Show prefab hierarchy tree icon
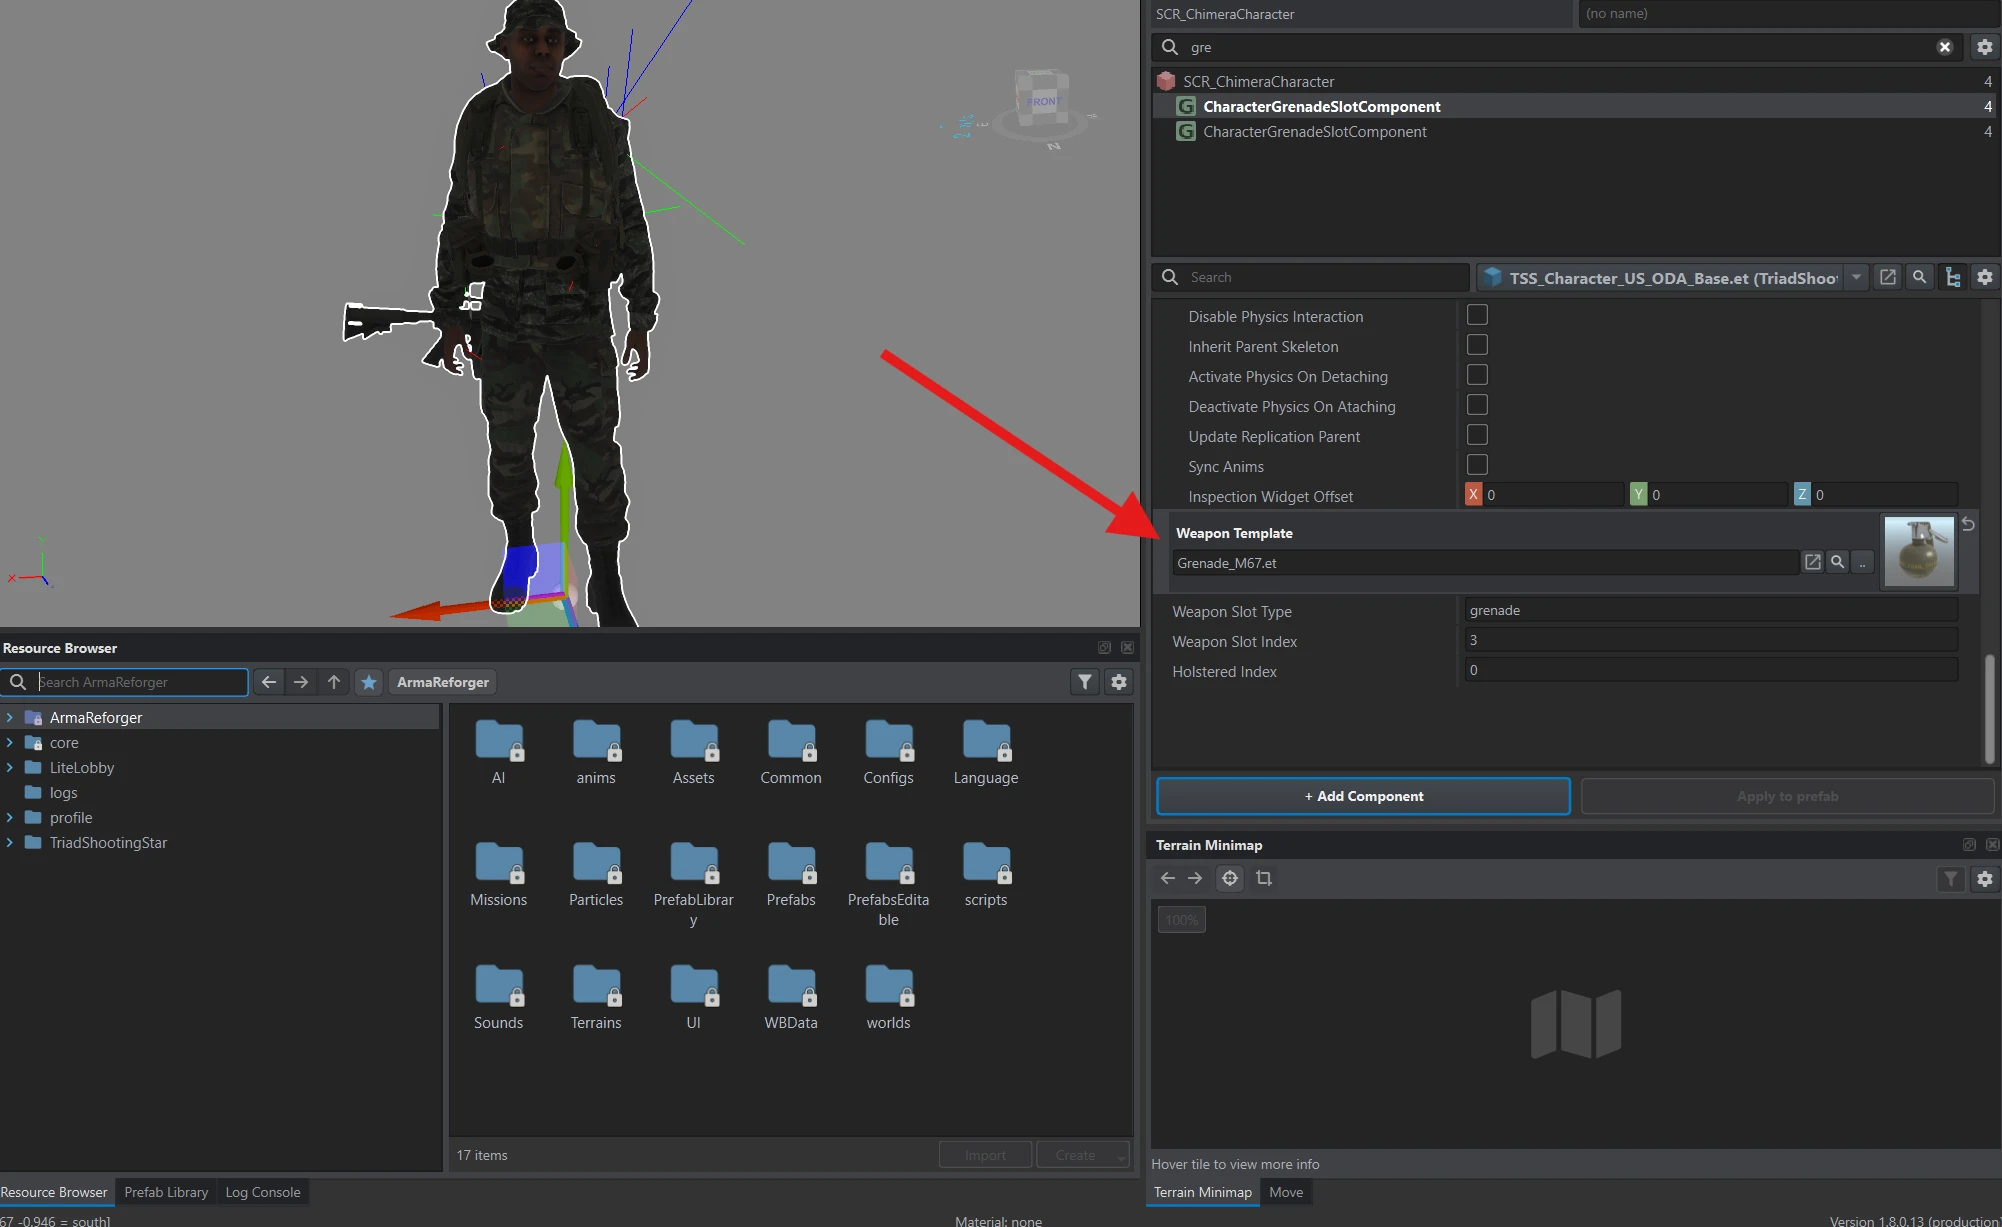 coord(1952,277)
